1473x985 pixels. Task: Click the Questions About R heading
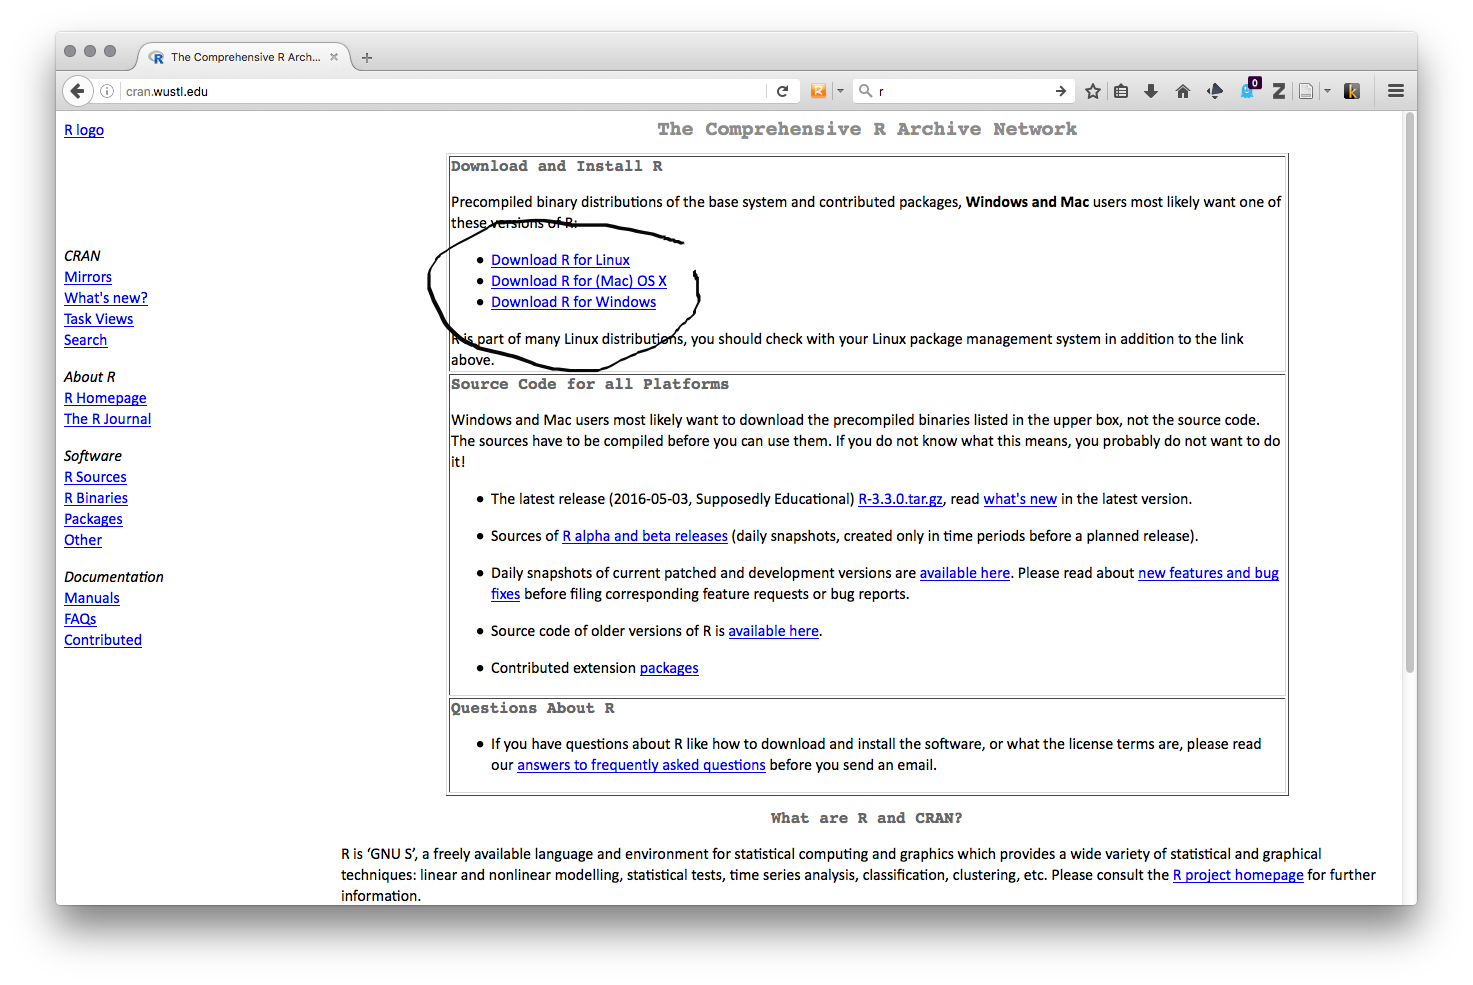pyautogui.click(x=533, y=709)
